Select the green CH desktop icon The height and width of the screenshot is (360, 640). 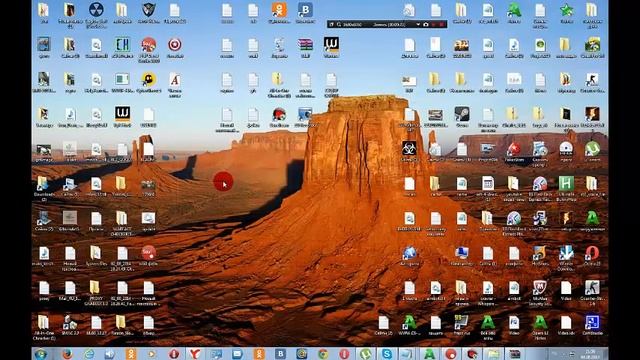[122, 44]
